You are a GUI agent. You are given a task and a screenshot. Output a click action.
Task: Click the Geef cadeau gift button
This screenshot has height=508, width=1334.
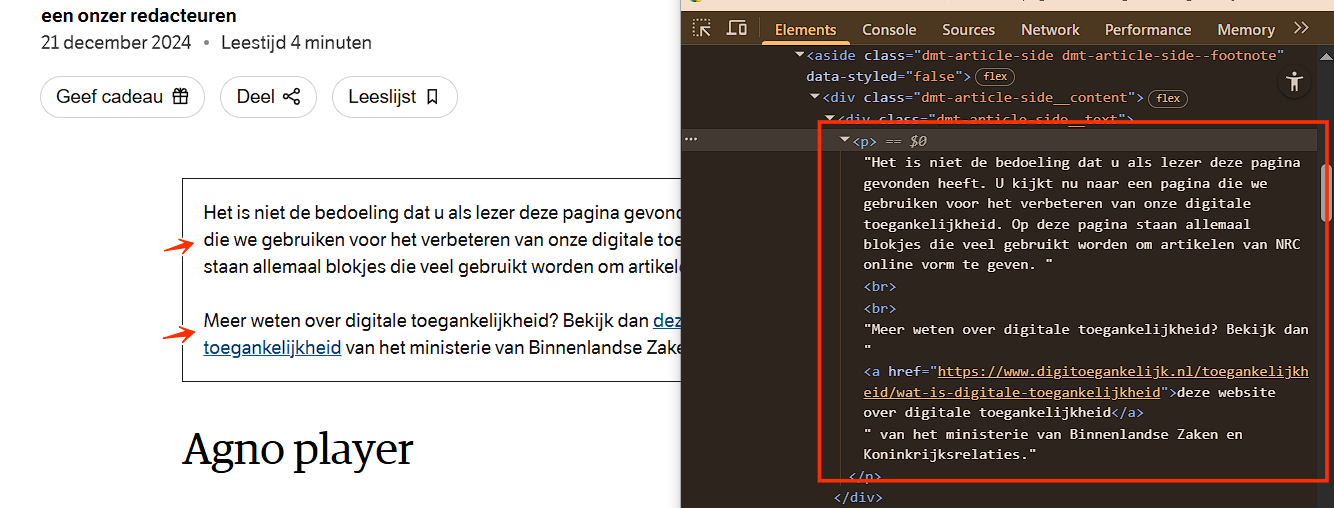click(122, 97)
